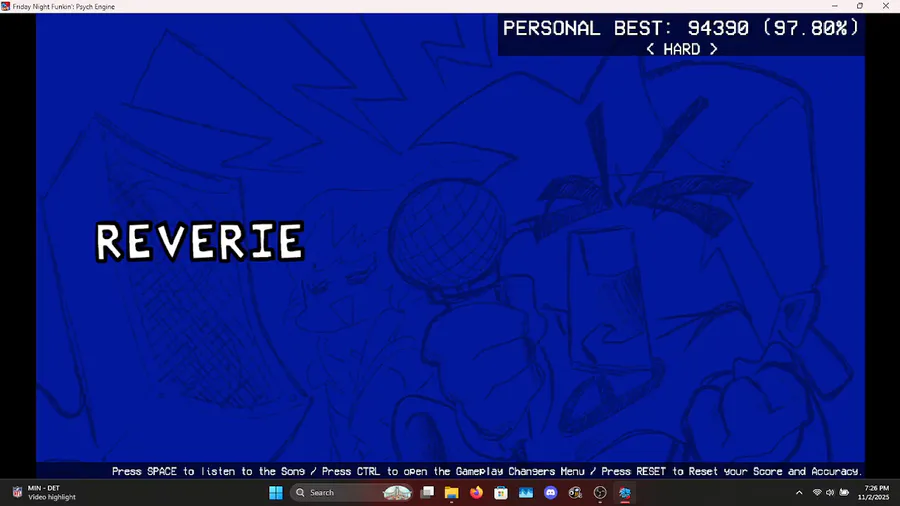Viewport: 900px width, 506px height.
Task: Click the Psych Engine title bar app icon
Action: (x=6, y=6)
